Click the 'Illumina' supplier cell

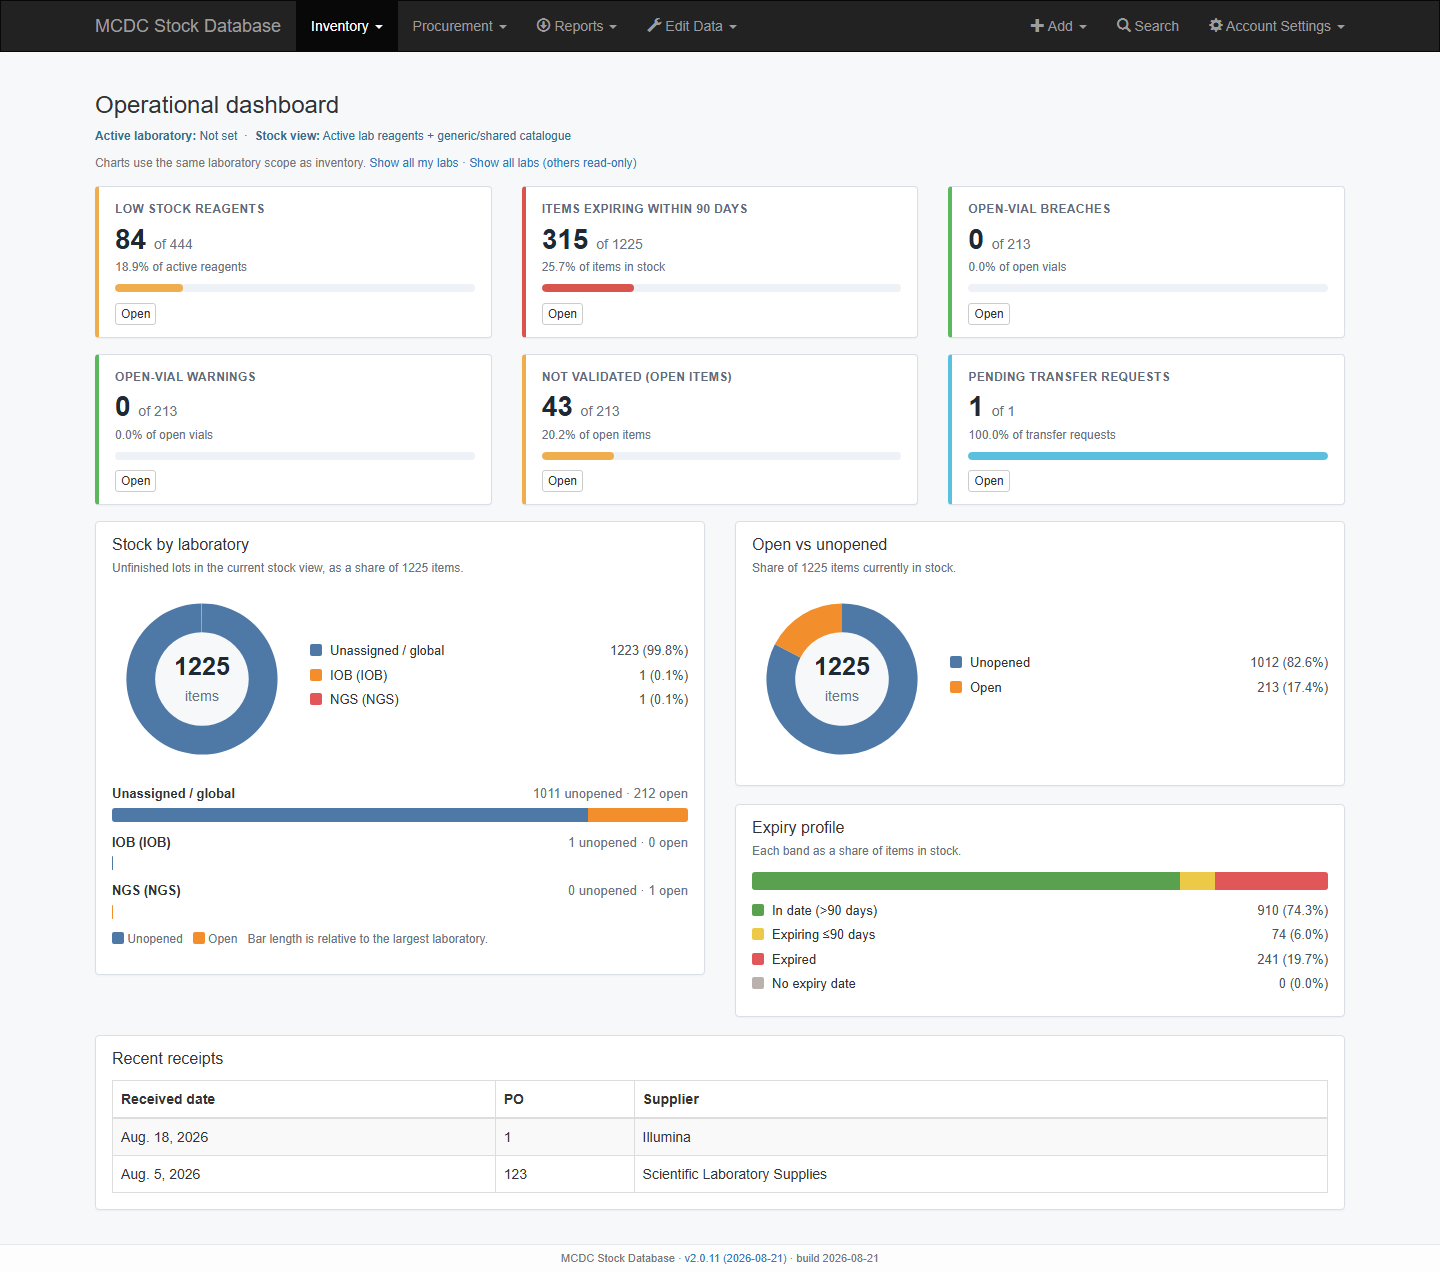click(981, 1137)
